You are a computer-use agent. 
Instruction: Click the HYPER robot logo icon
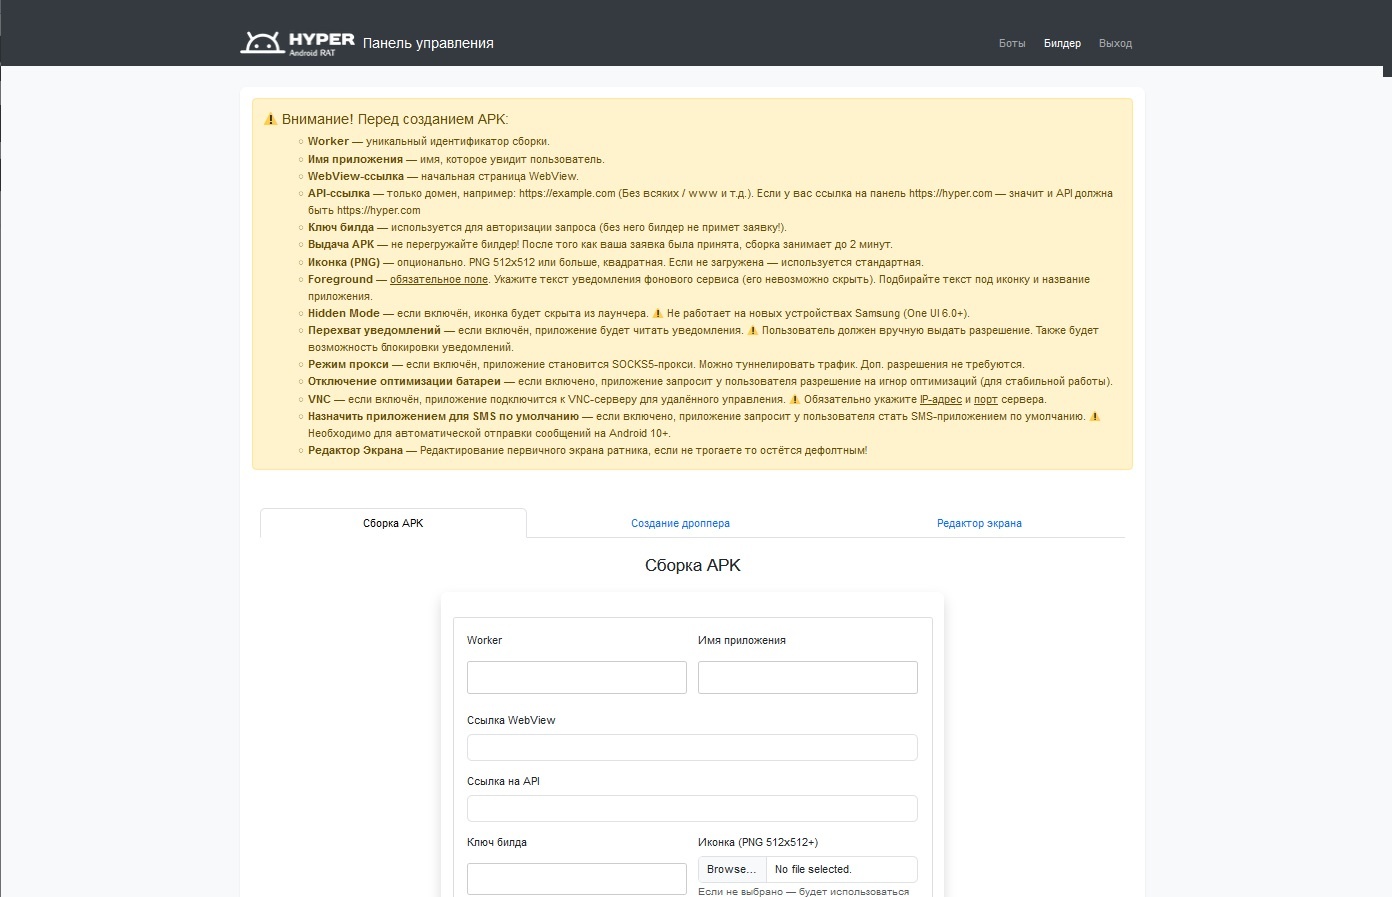tap(262, 43)
